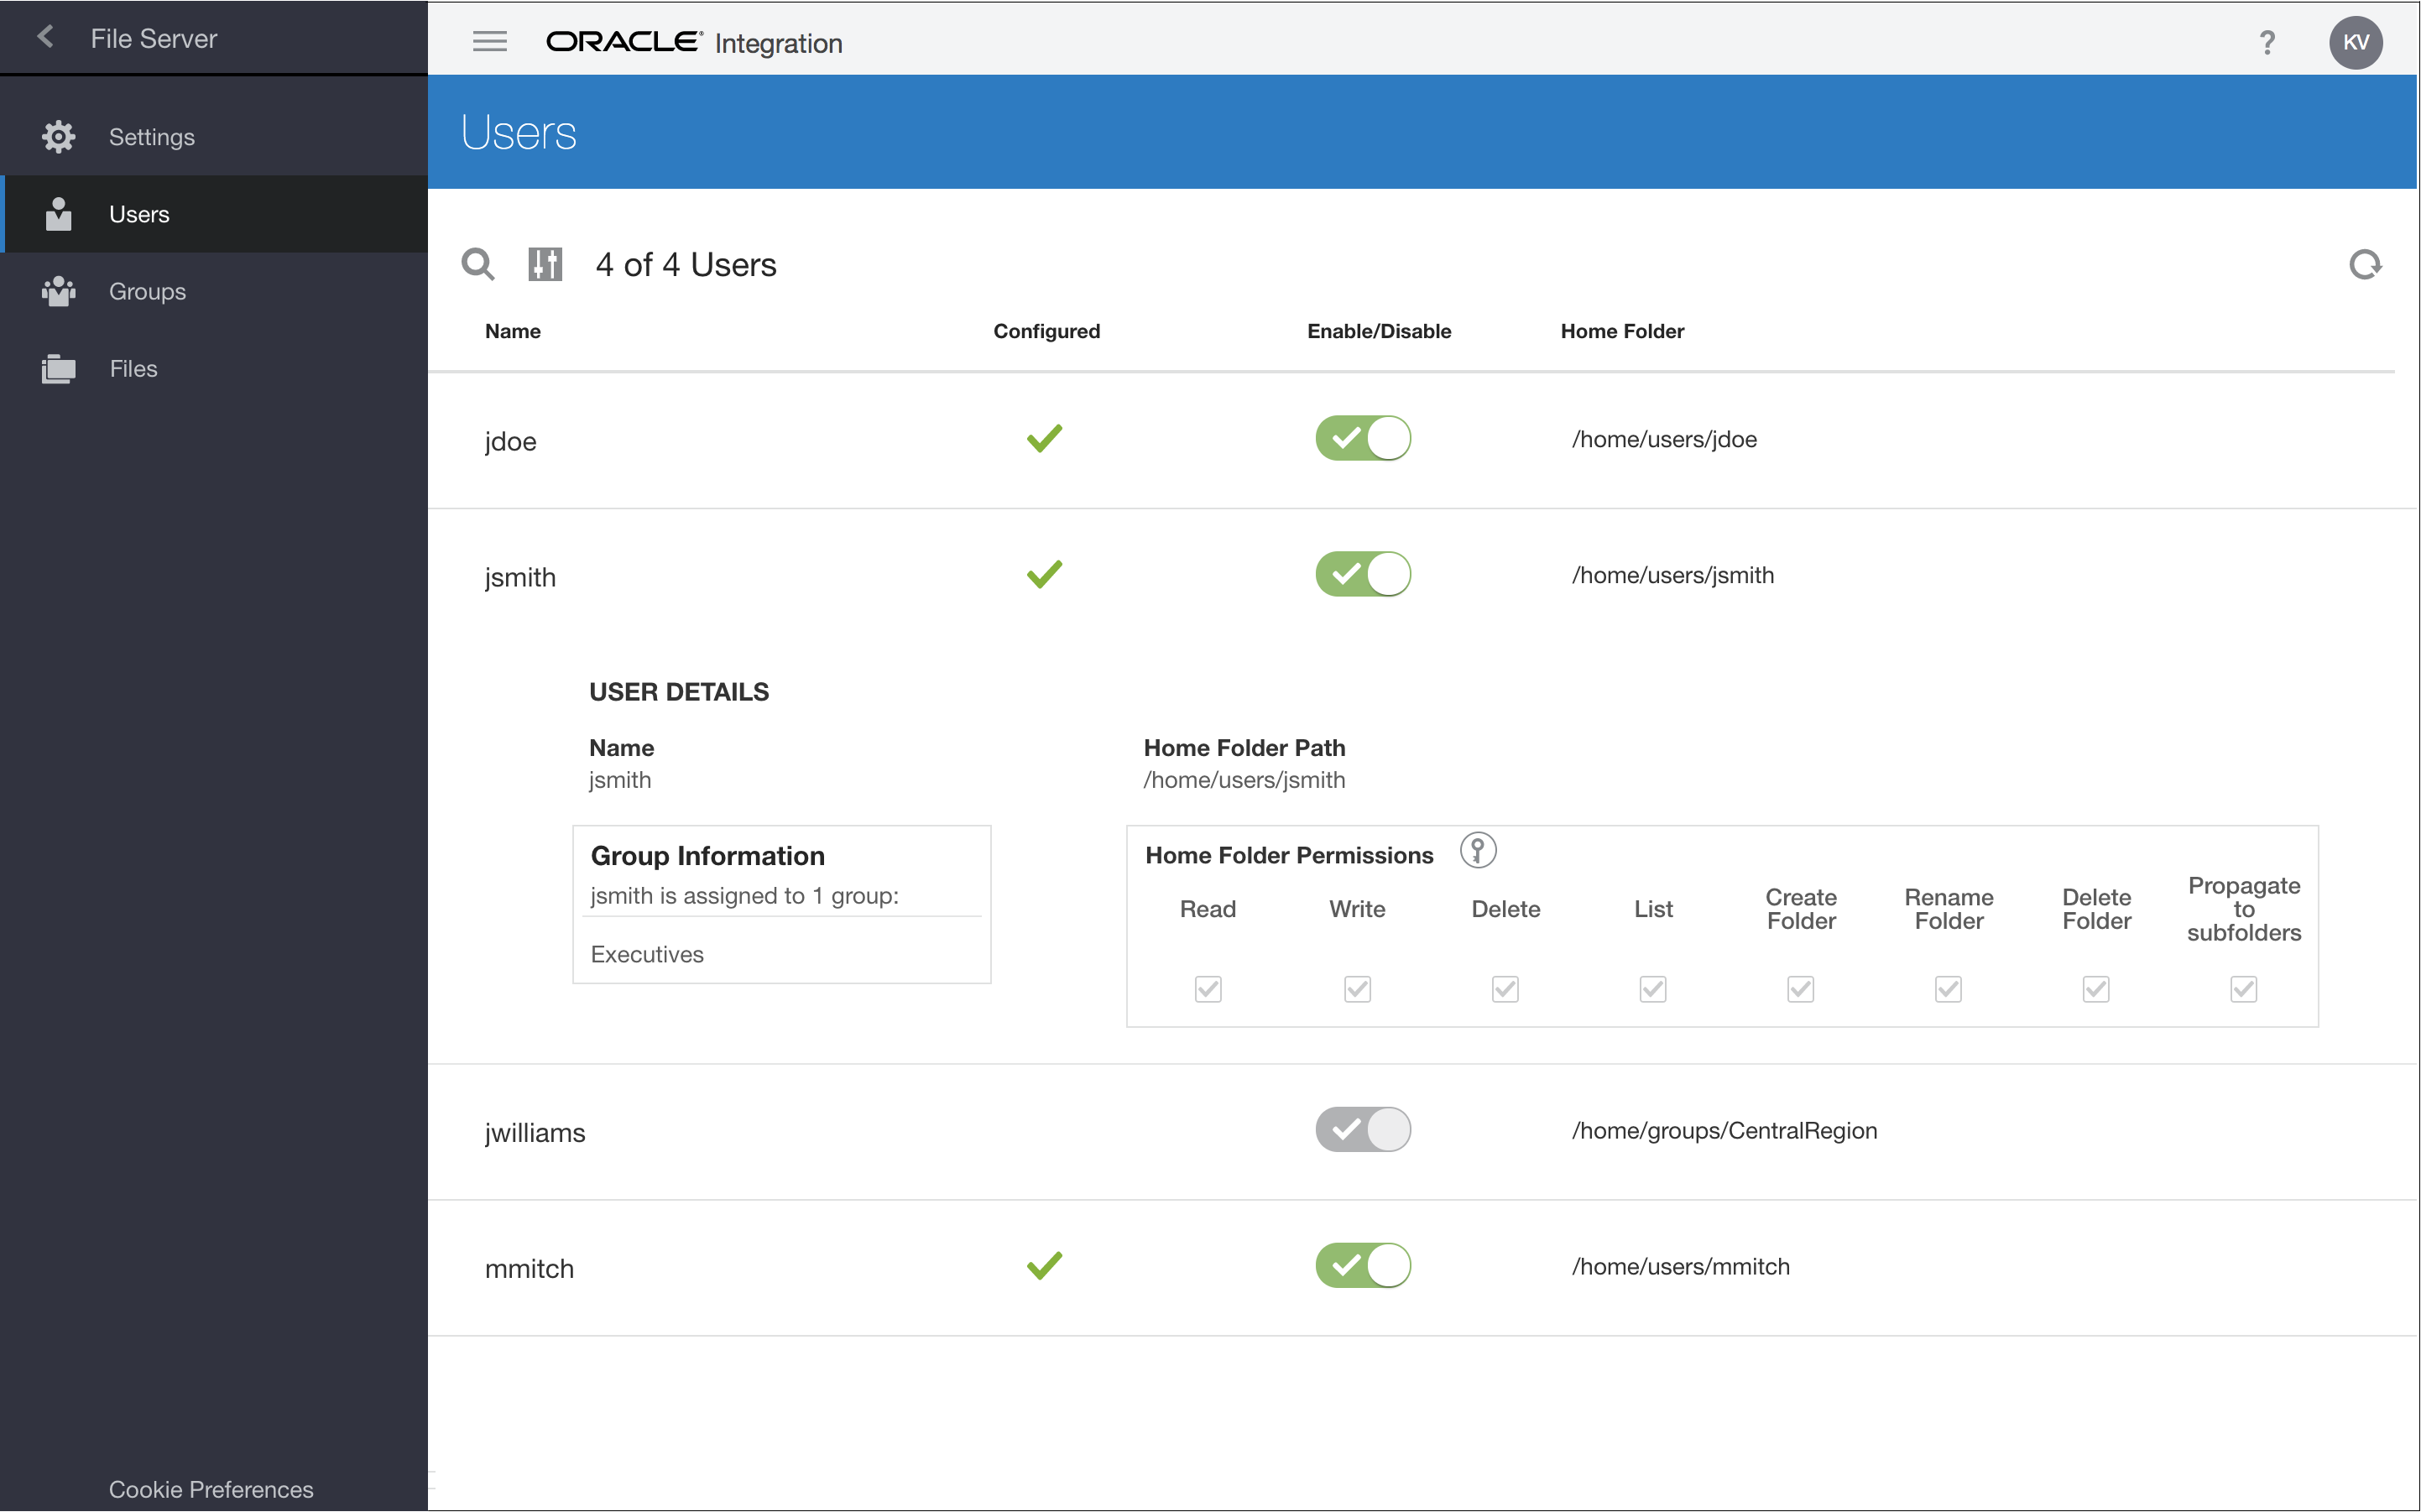The width and height of the screenshot is (2421, 1512).
Task: Expand the jwilliams user row
Action: [535, 1133]
